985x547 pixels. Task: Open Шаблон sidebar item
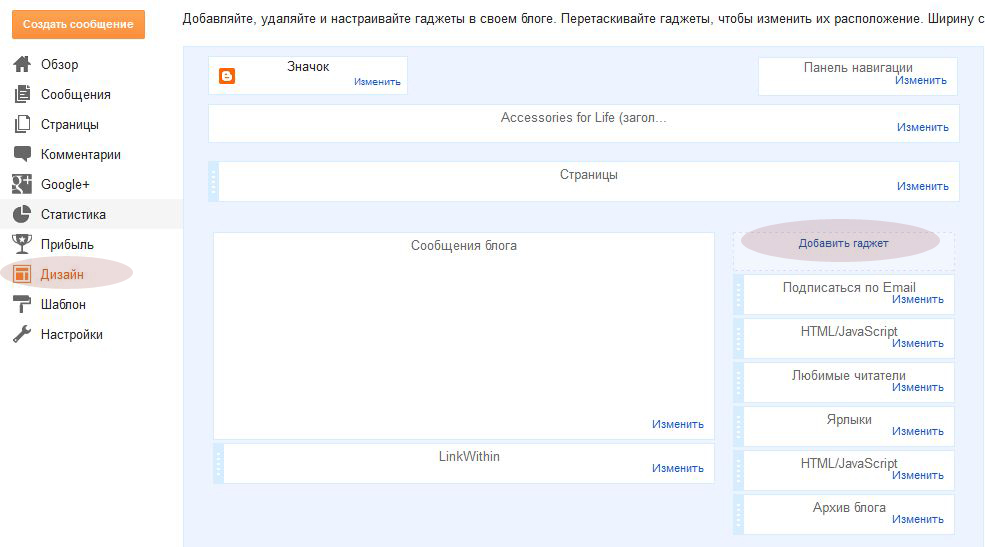click(63, 305)
